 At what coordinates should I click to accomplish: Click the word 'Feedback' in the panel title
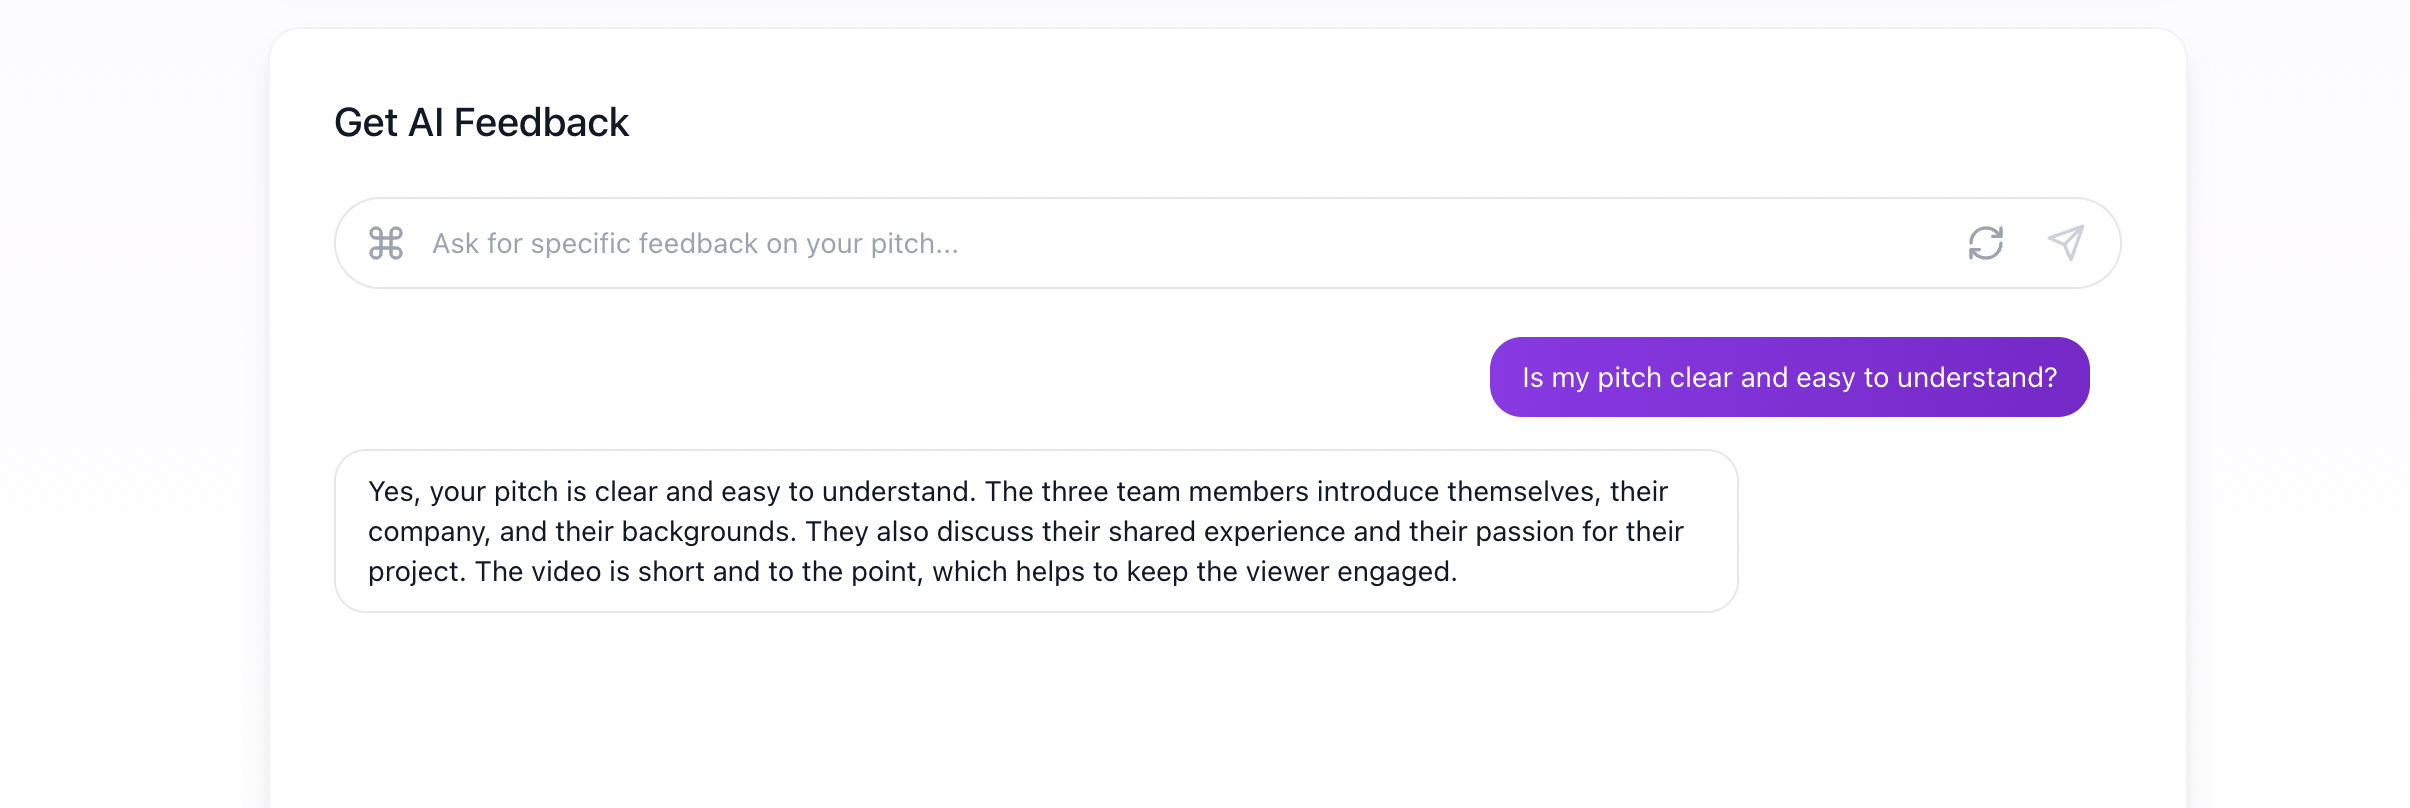[x=541, y=122]
